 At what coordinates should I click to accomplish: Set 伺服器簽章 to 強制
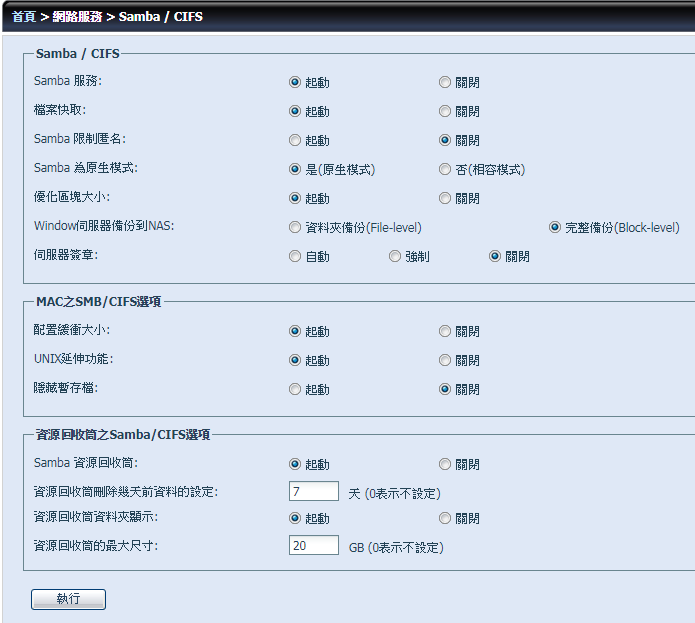tap(394, 256)
